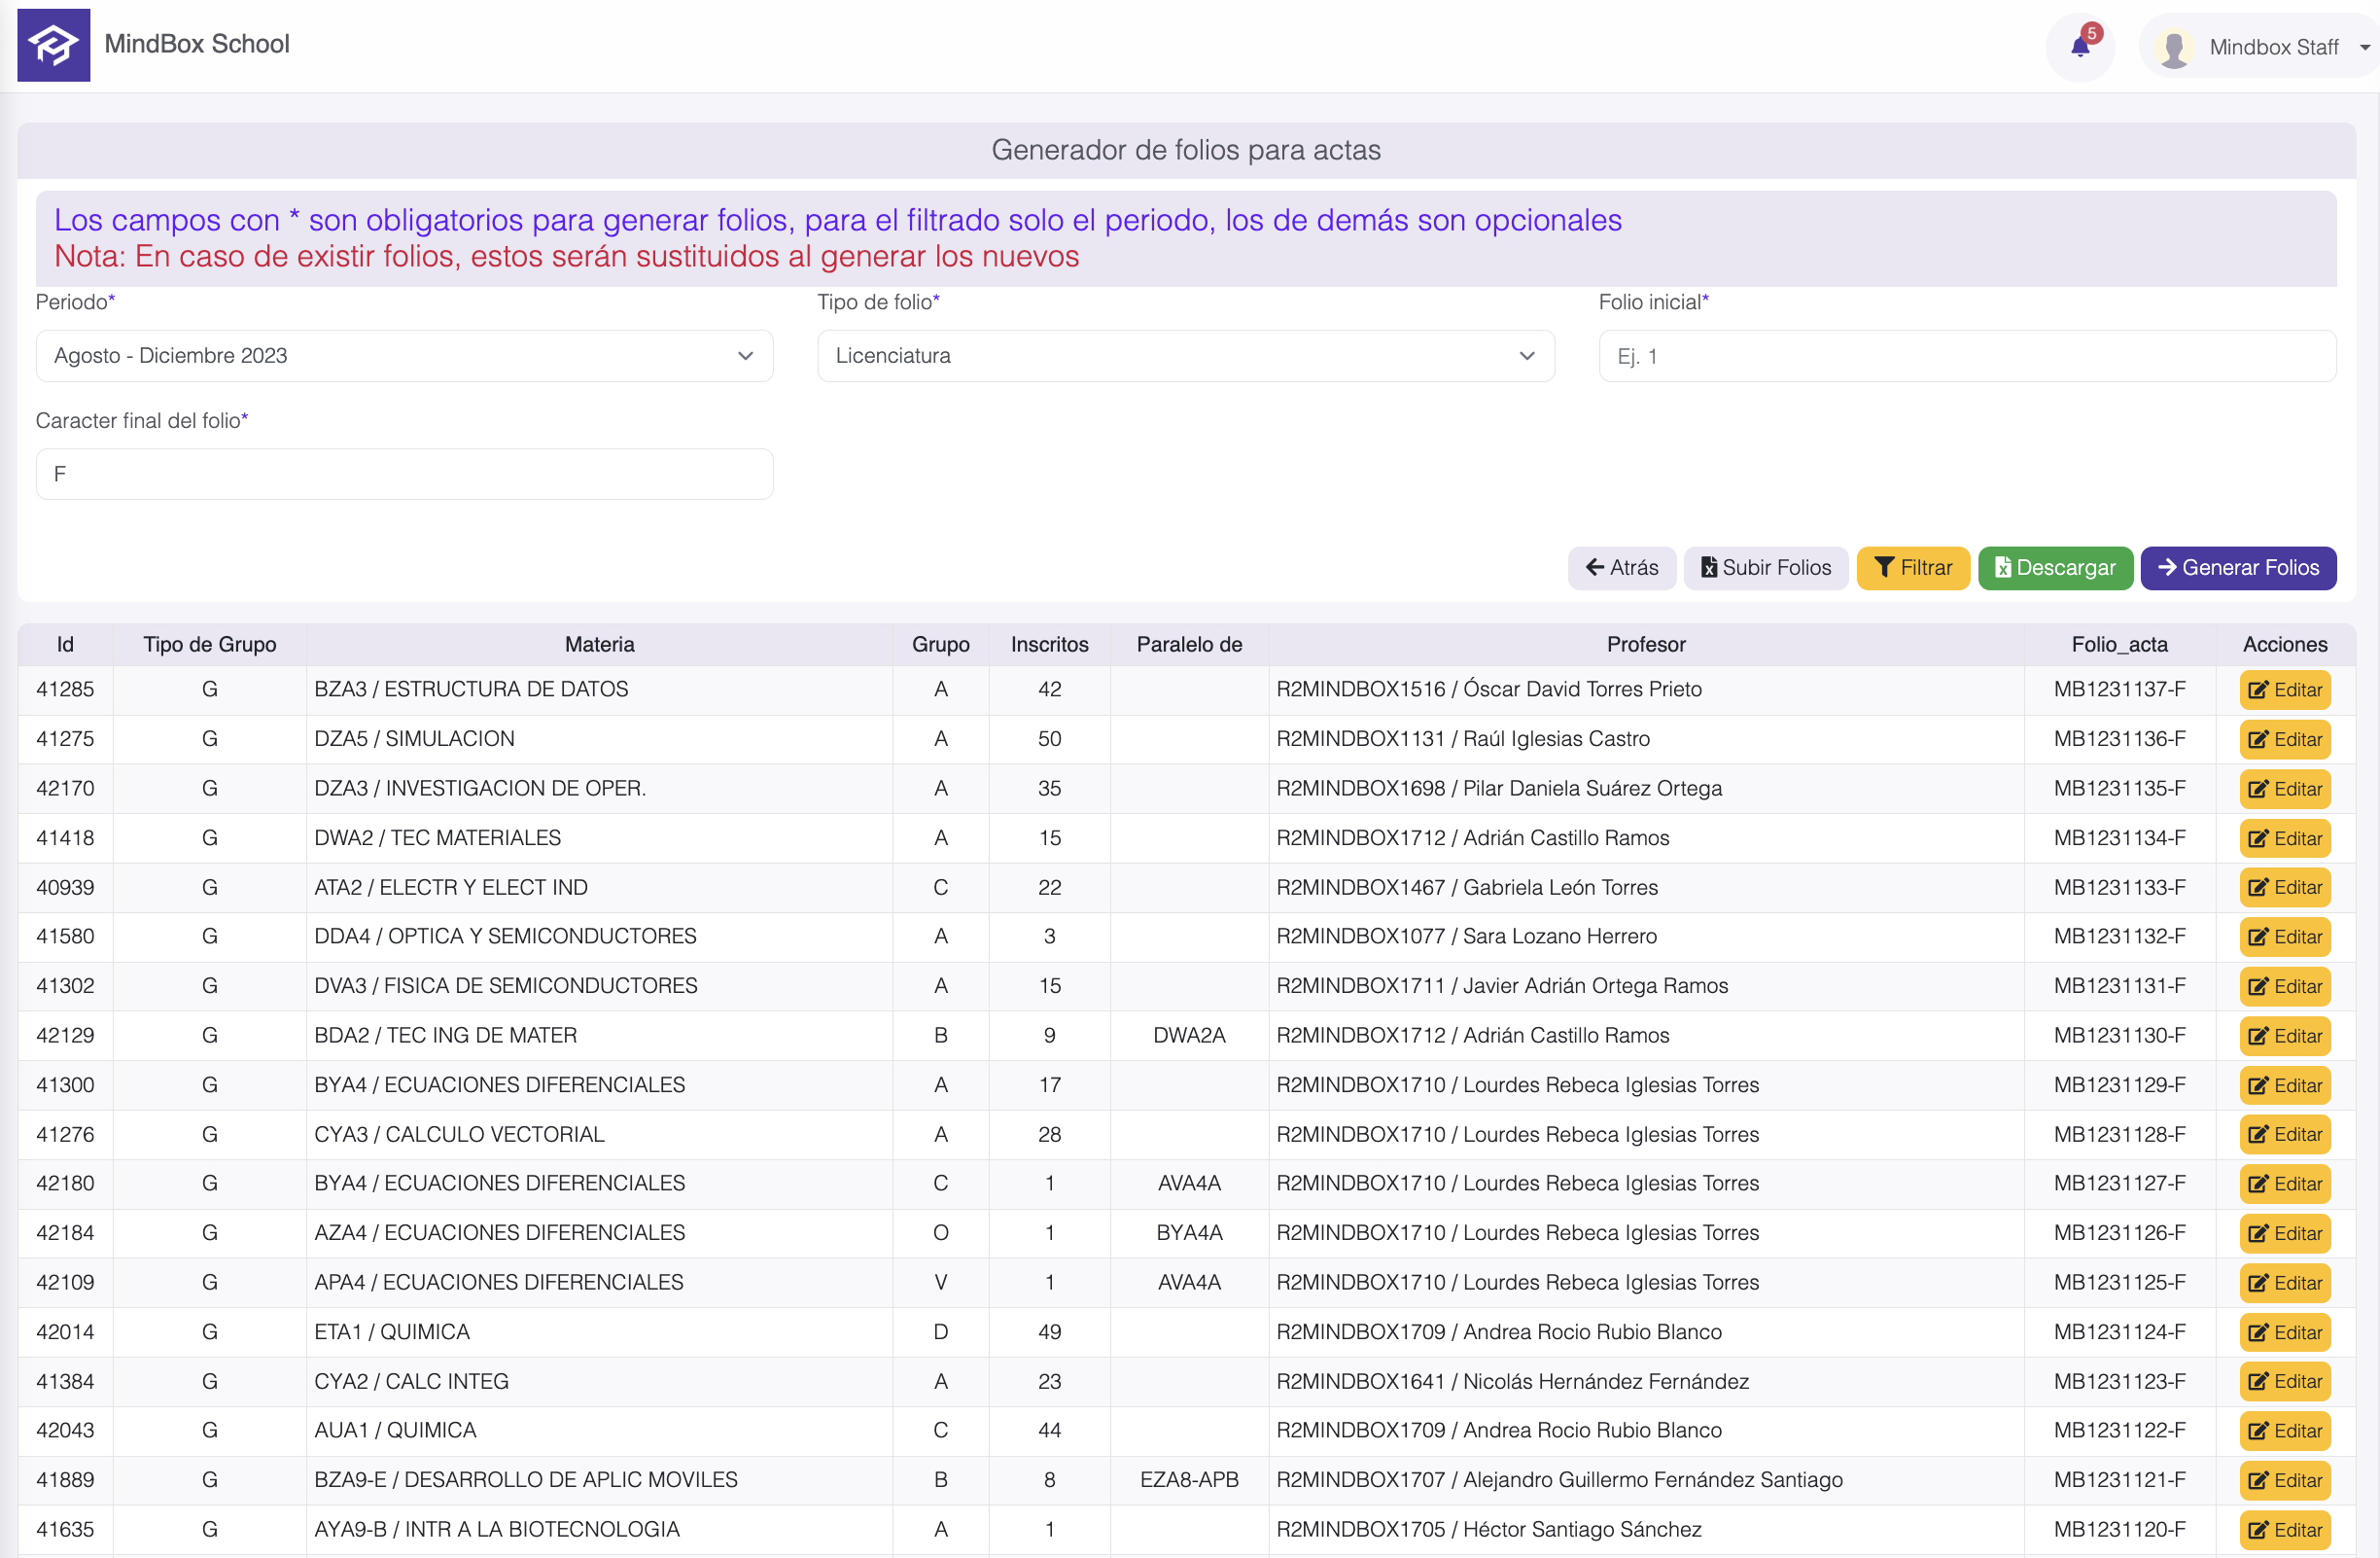Open the notifications bell
The width and height of the screenshot is (2380, 1558).
2080,46
